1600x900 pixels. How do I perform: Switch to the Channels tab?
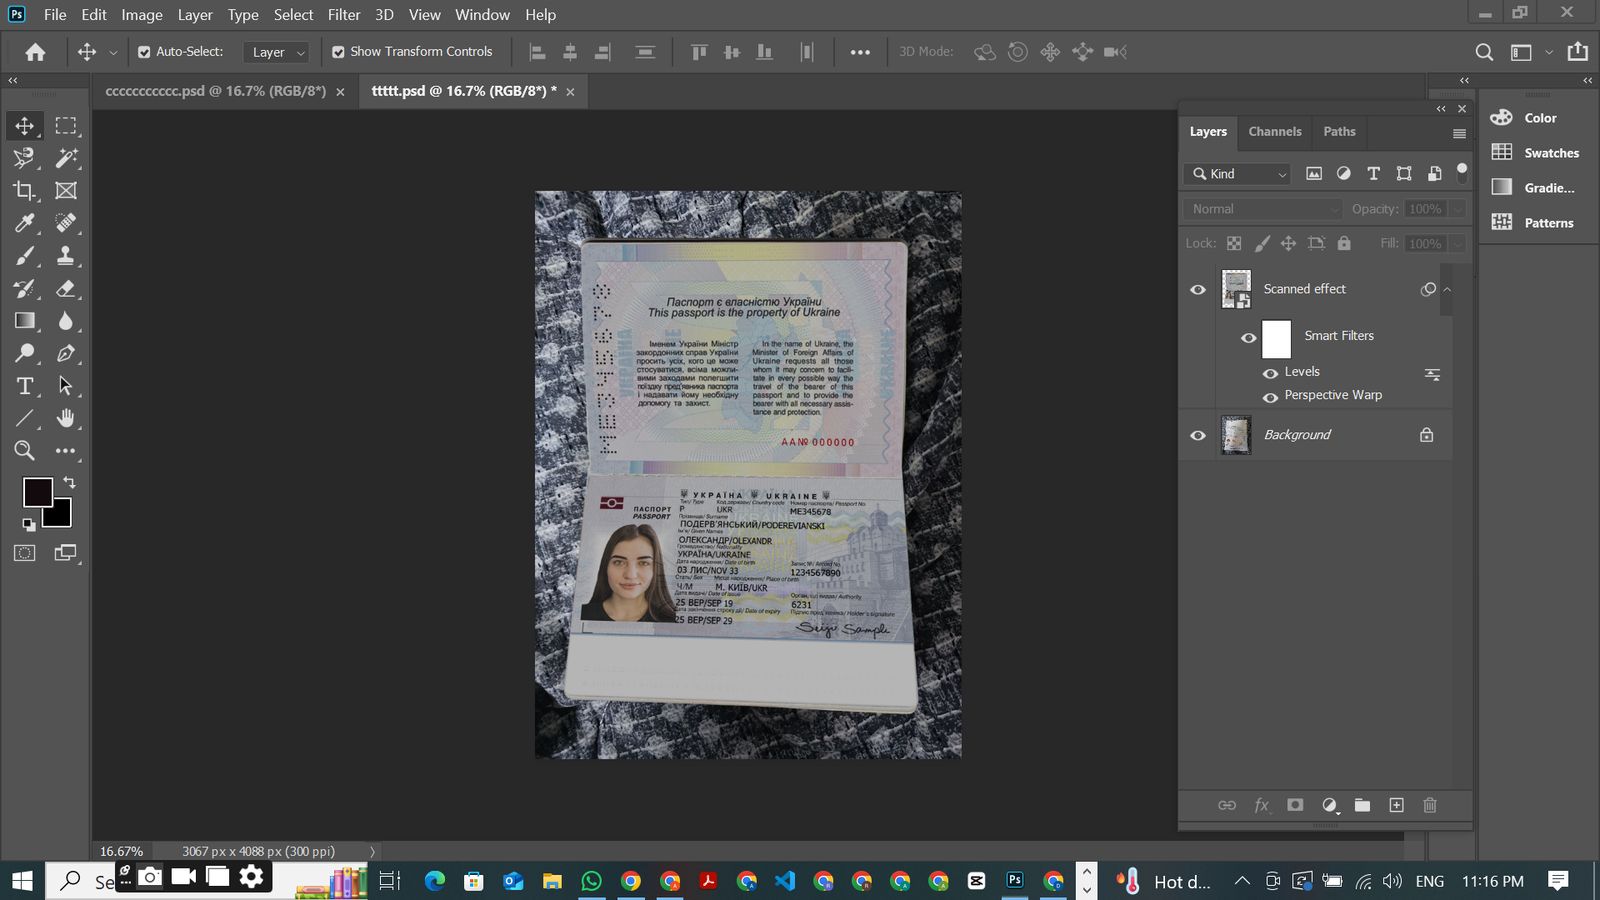tap(1275, 132)
